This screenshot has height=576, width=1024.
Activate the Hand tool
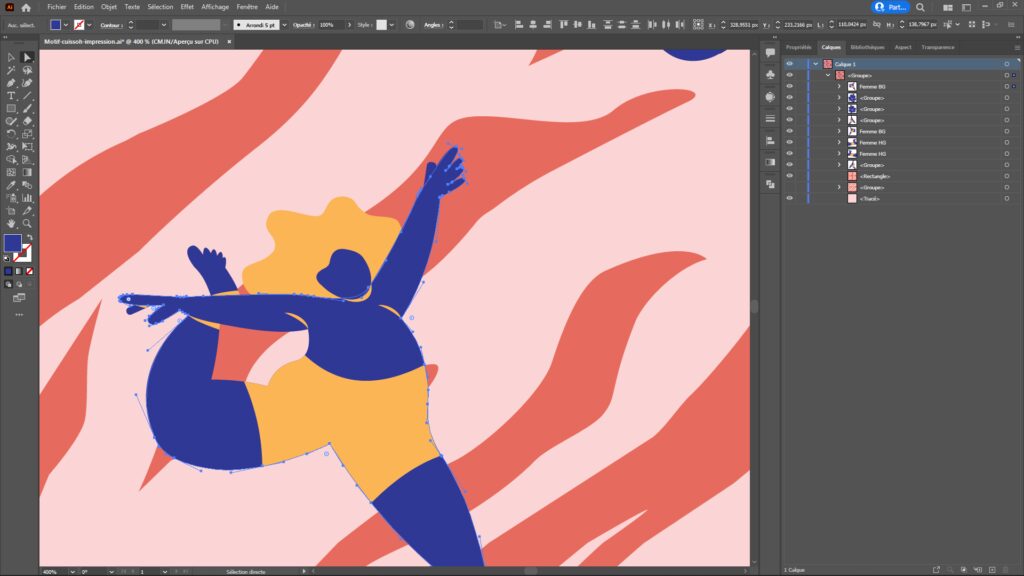pyautogui.click(x=11, y=223)
